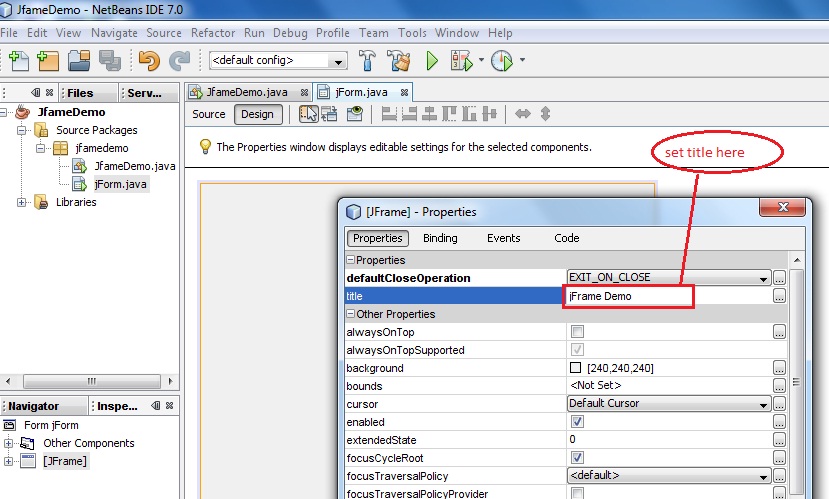Click the alwaysOnTopSupported checkbox

pos(577,350)
